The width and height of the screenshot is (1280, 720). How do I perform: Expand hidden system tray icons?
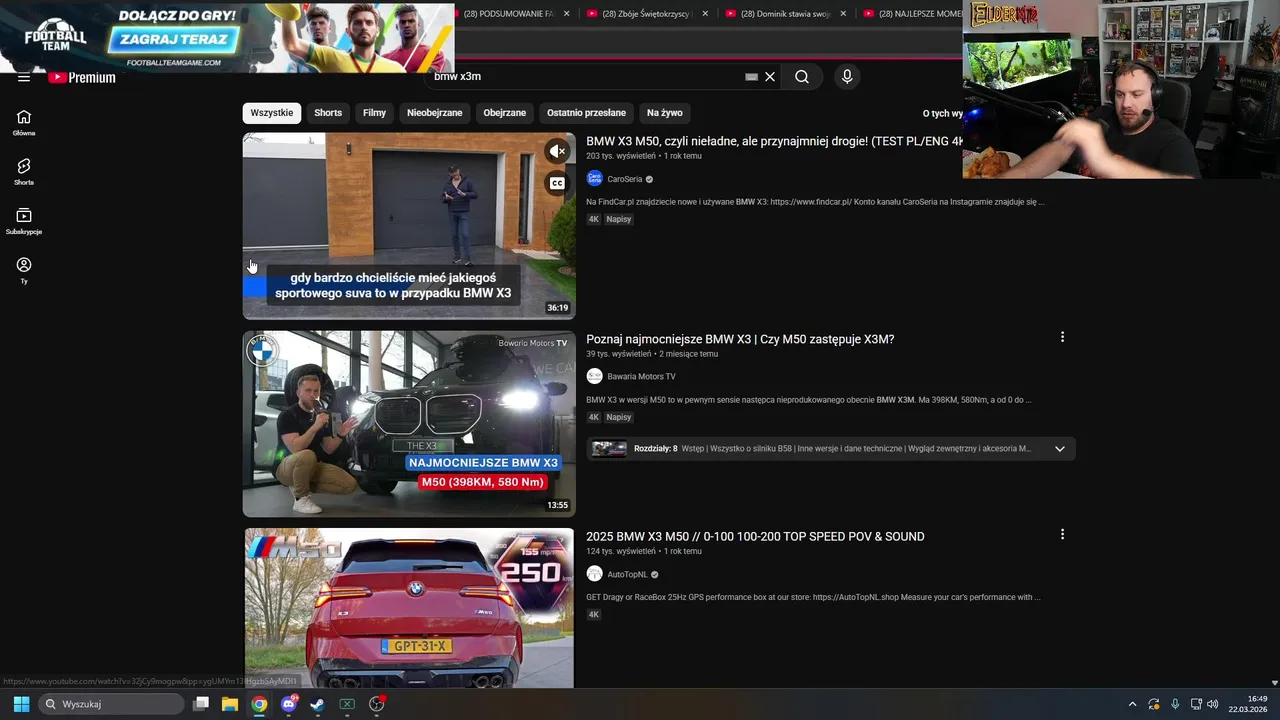click(1132, 704)
